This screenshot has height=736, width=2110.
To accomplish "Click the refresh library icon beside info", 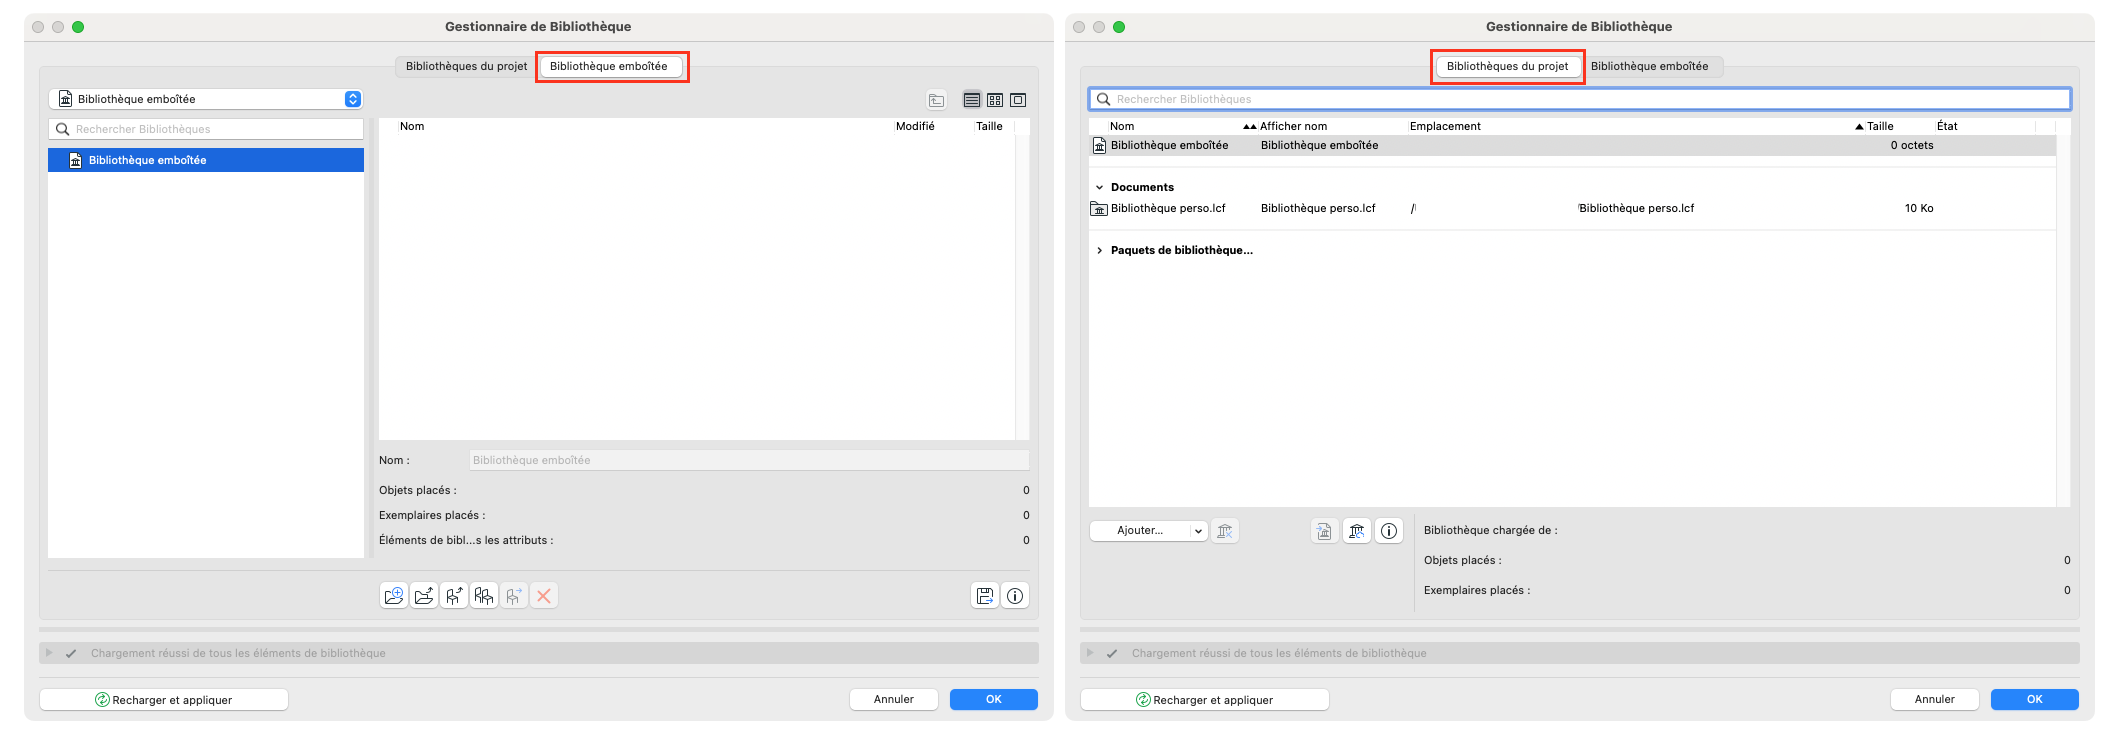I will (x=1357, y=531).
